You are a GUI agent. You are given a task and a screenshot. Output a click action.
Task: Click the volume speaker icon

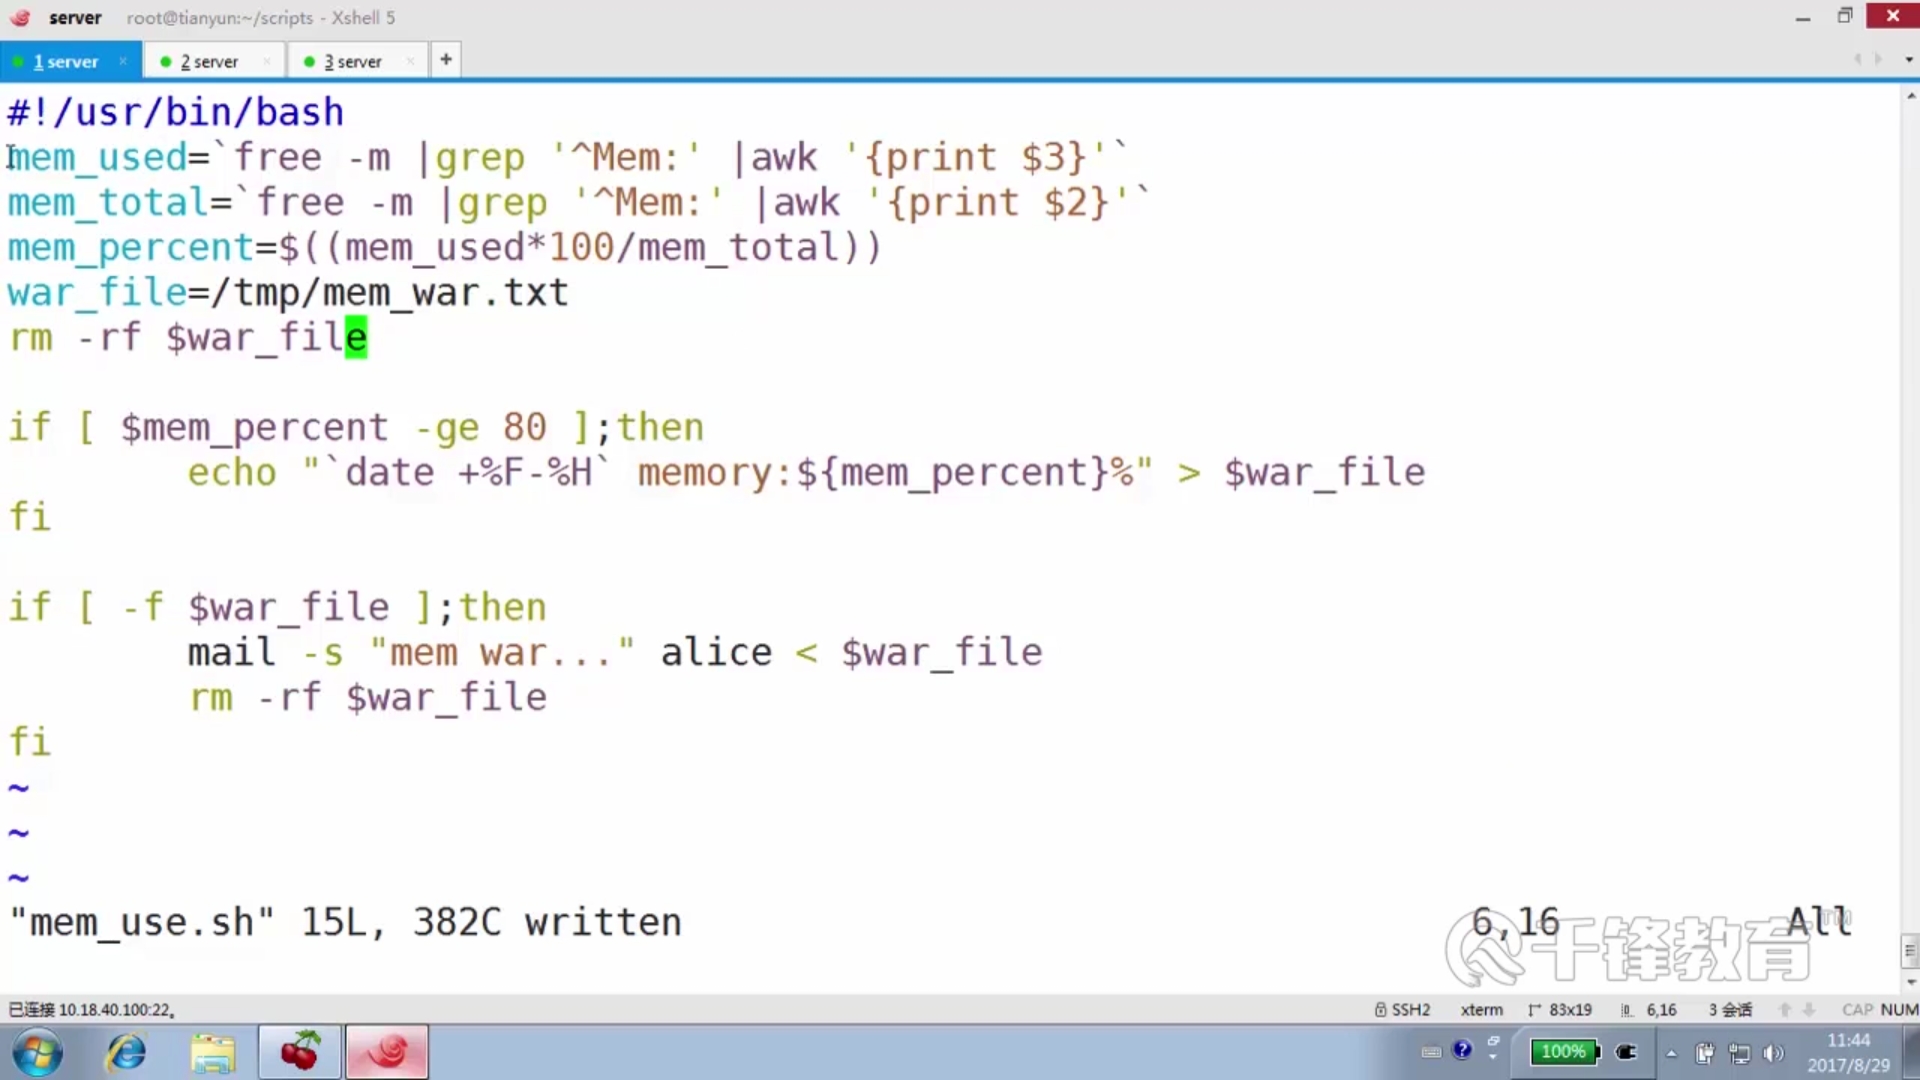coord(1773,1053)
